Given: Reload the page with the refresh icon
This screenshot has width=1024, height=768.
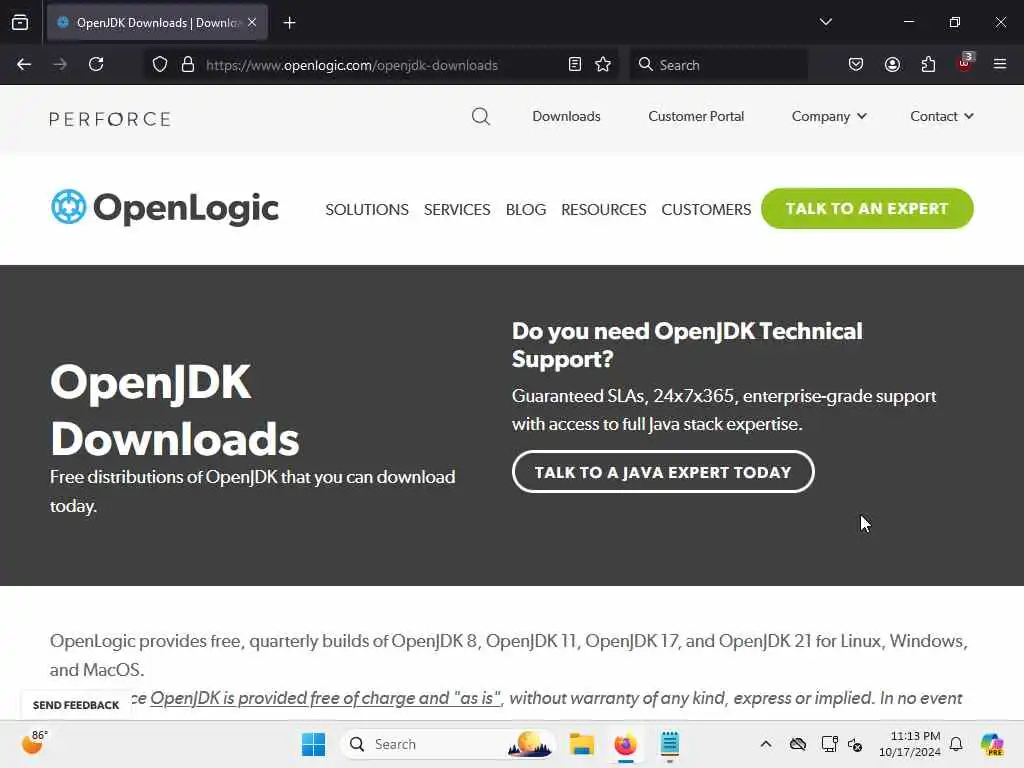Looking at the screenshot, I should tap(96, 64).
